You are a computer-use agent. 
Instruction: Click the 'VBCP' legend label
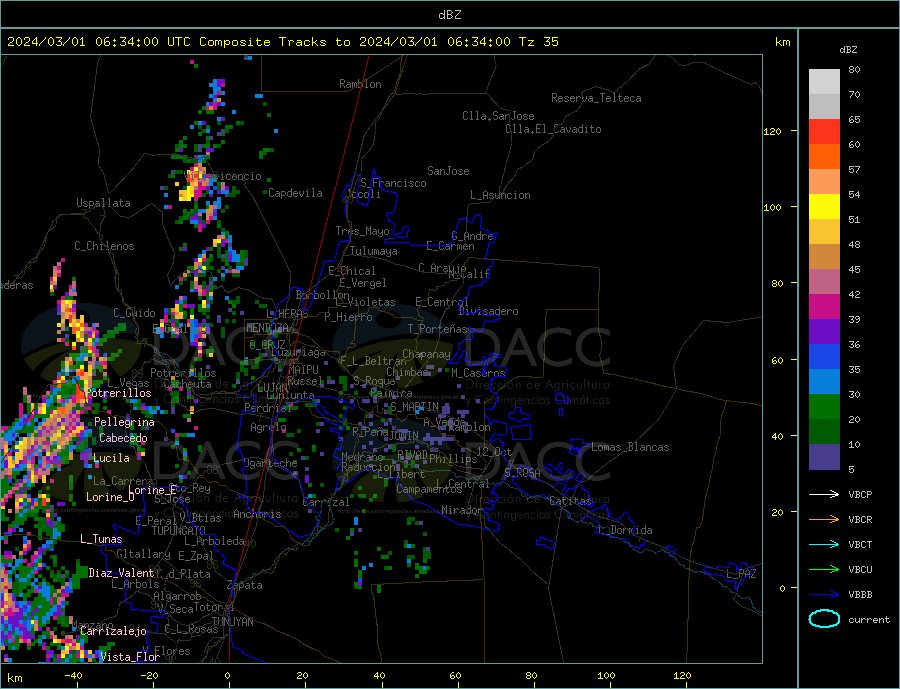(x=860, y=494)
